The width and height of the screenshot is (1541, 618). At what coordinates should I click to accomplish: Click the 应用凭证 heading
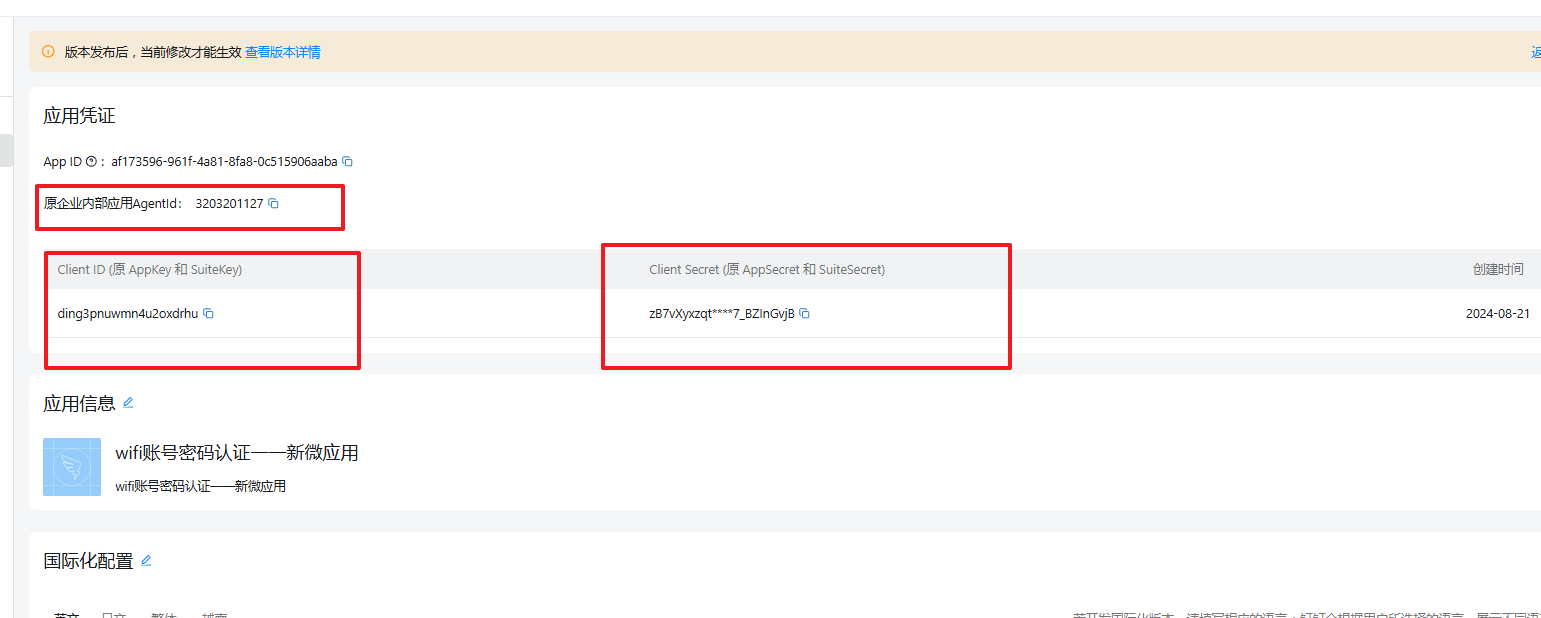(79, 116)
